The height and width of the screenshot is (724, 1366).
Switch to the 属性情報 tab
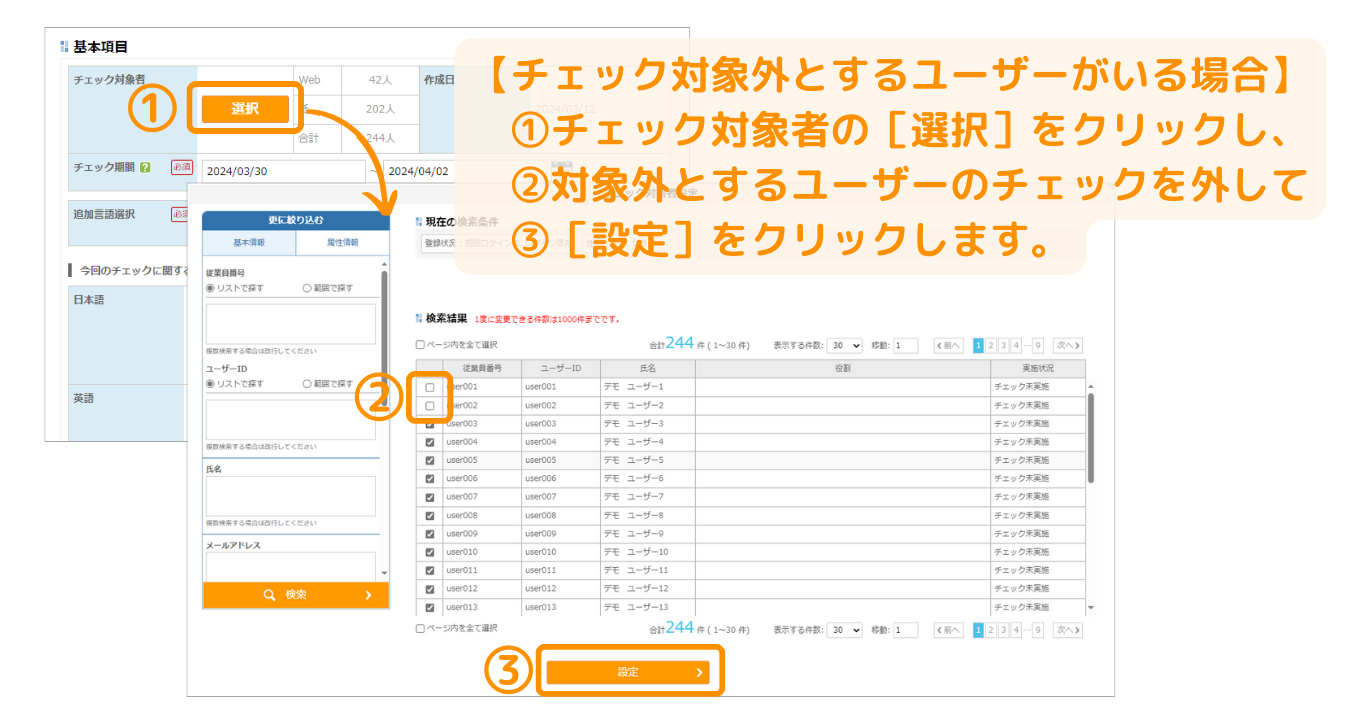click(x=341, y=242)
